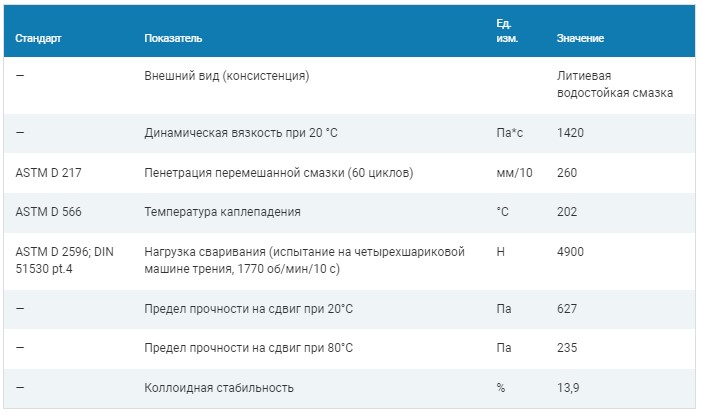Image resolution: width=702 pixels, height=413 pixels.
Task: Click Коллоидная стабильность row text
Action: coord(219,388)
